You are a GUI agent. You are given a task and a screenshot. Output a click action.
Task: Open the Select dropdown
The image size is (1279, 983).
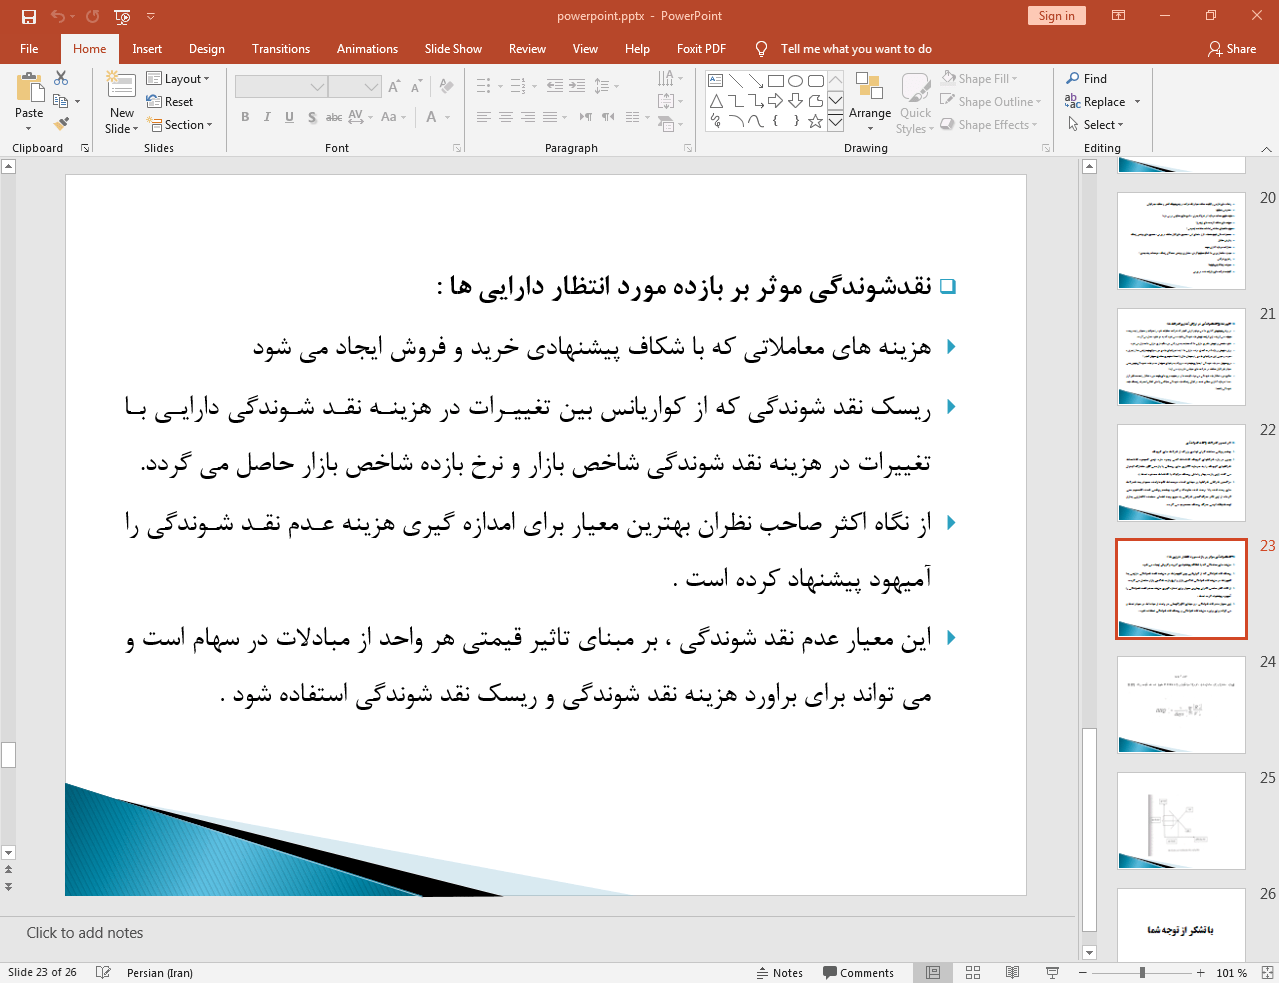click(x=1096, y=125)
